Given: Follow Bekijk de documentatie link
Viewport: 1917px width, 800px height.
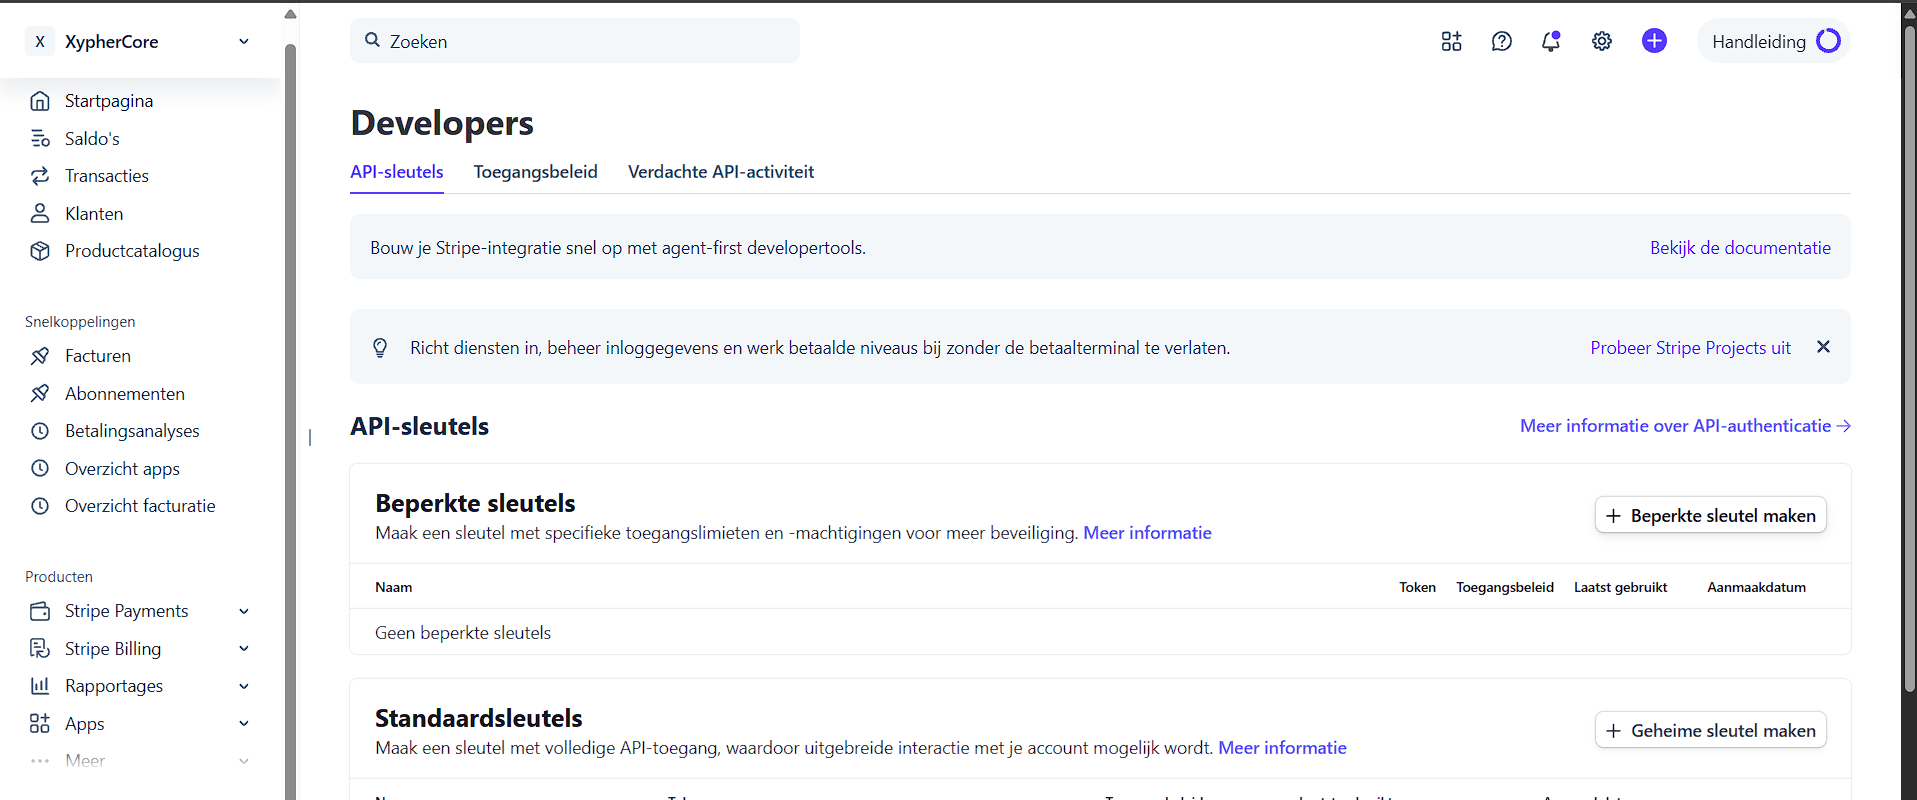Looking at the screenshot, I should coord(1740,248).
